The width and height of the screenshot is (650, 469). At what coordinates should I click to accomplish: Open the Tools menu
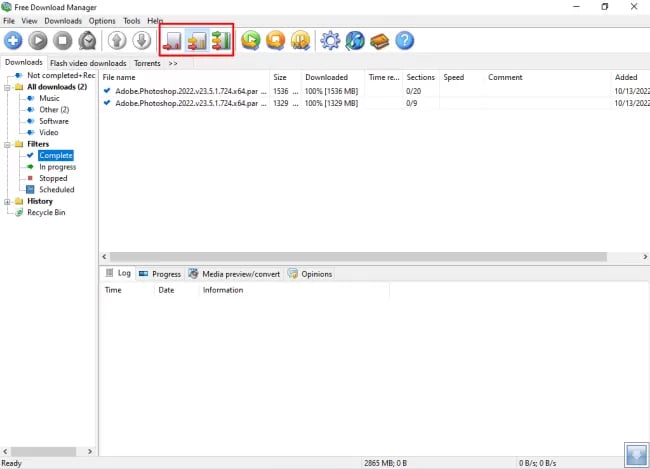pos(132,21)
